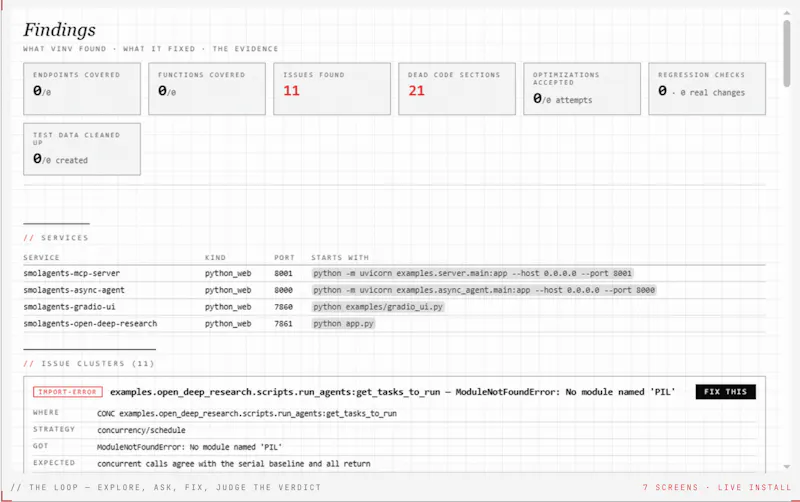
Task: Click the python examples/gradio_ui.py command
Action: click(x=378, y=307)
